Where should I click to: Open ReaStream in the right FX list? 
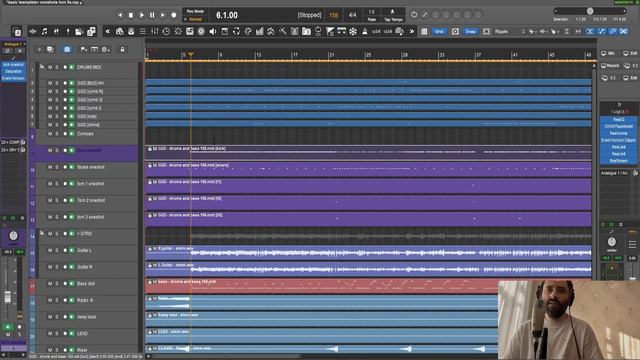coord(618,160)
